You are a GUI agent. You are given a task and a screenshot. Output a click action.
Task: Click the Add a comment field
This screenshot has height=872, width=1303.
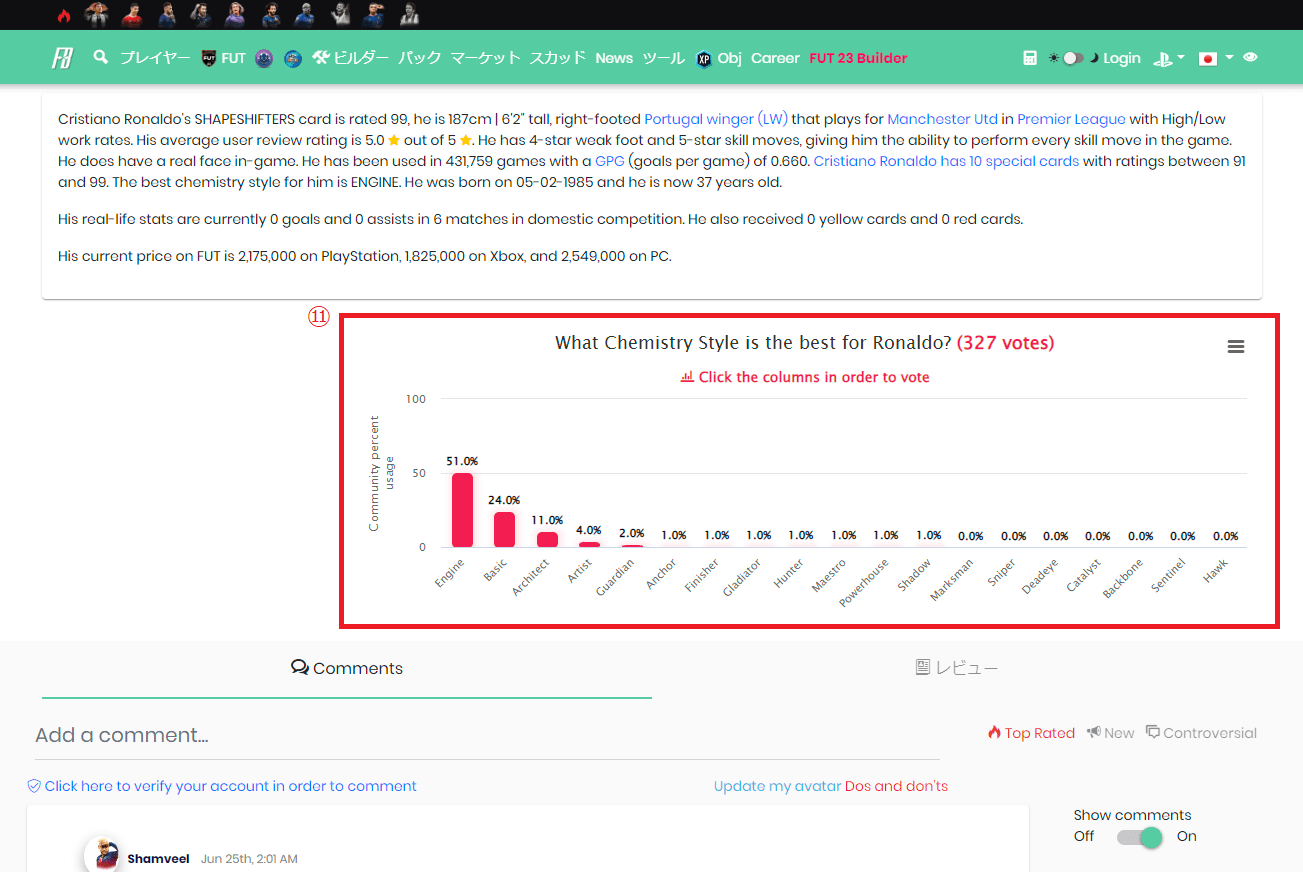click(487, 736)
